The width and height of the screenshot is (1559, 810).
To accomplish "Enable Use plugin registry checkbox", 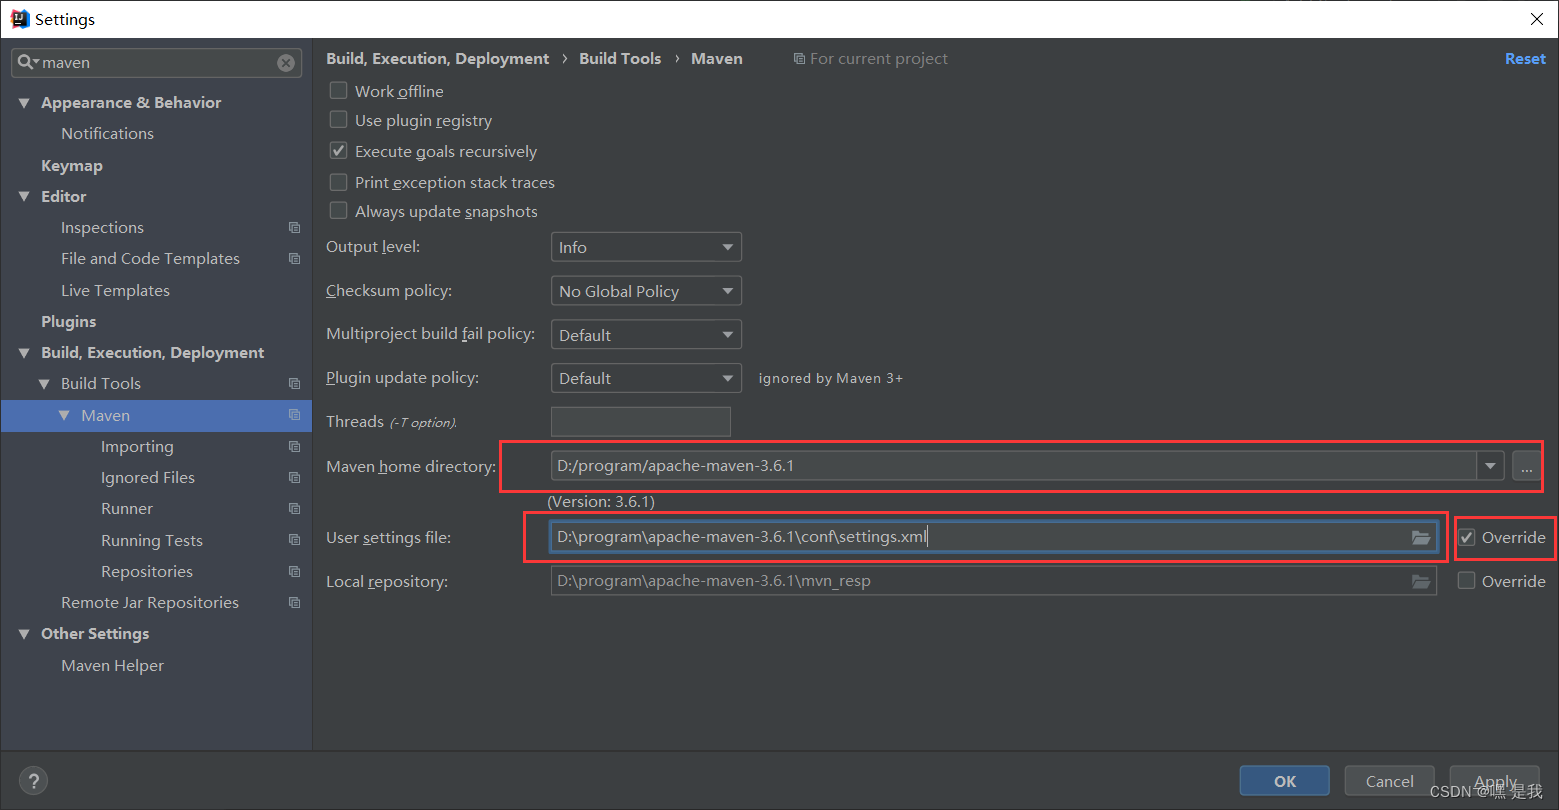I will tap(339, 120).
